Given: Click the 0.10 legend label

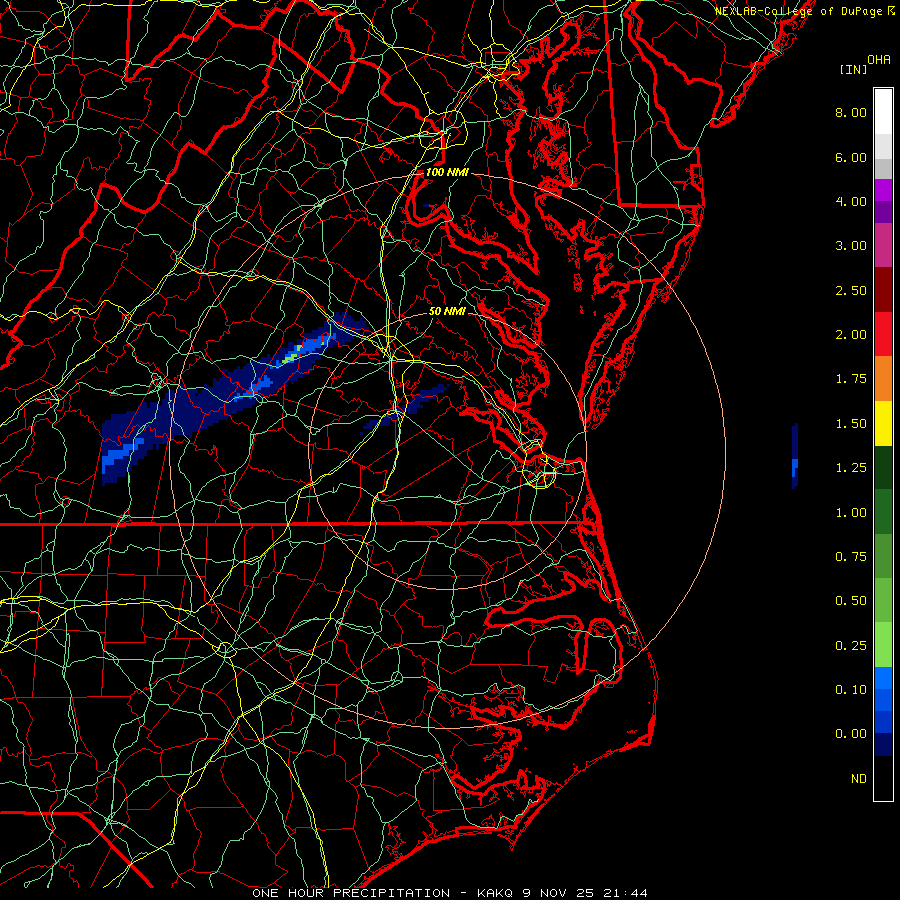Looking at the screenshot, I should pos(851,690).
